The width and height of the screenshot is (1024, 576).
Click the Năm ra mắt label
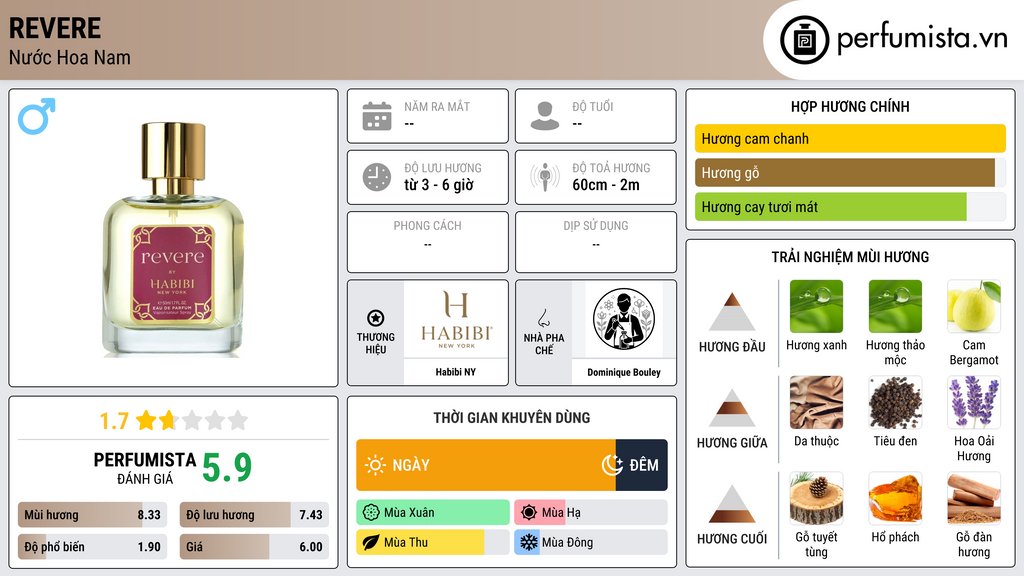pyautogui.click(x=437, y=106)
